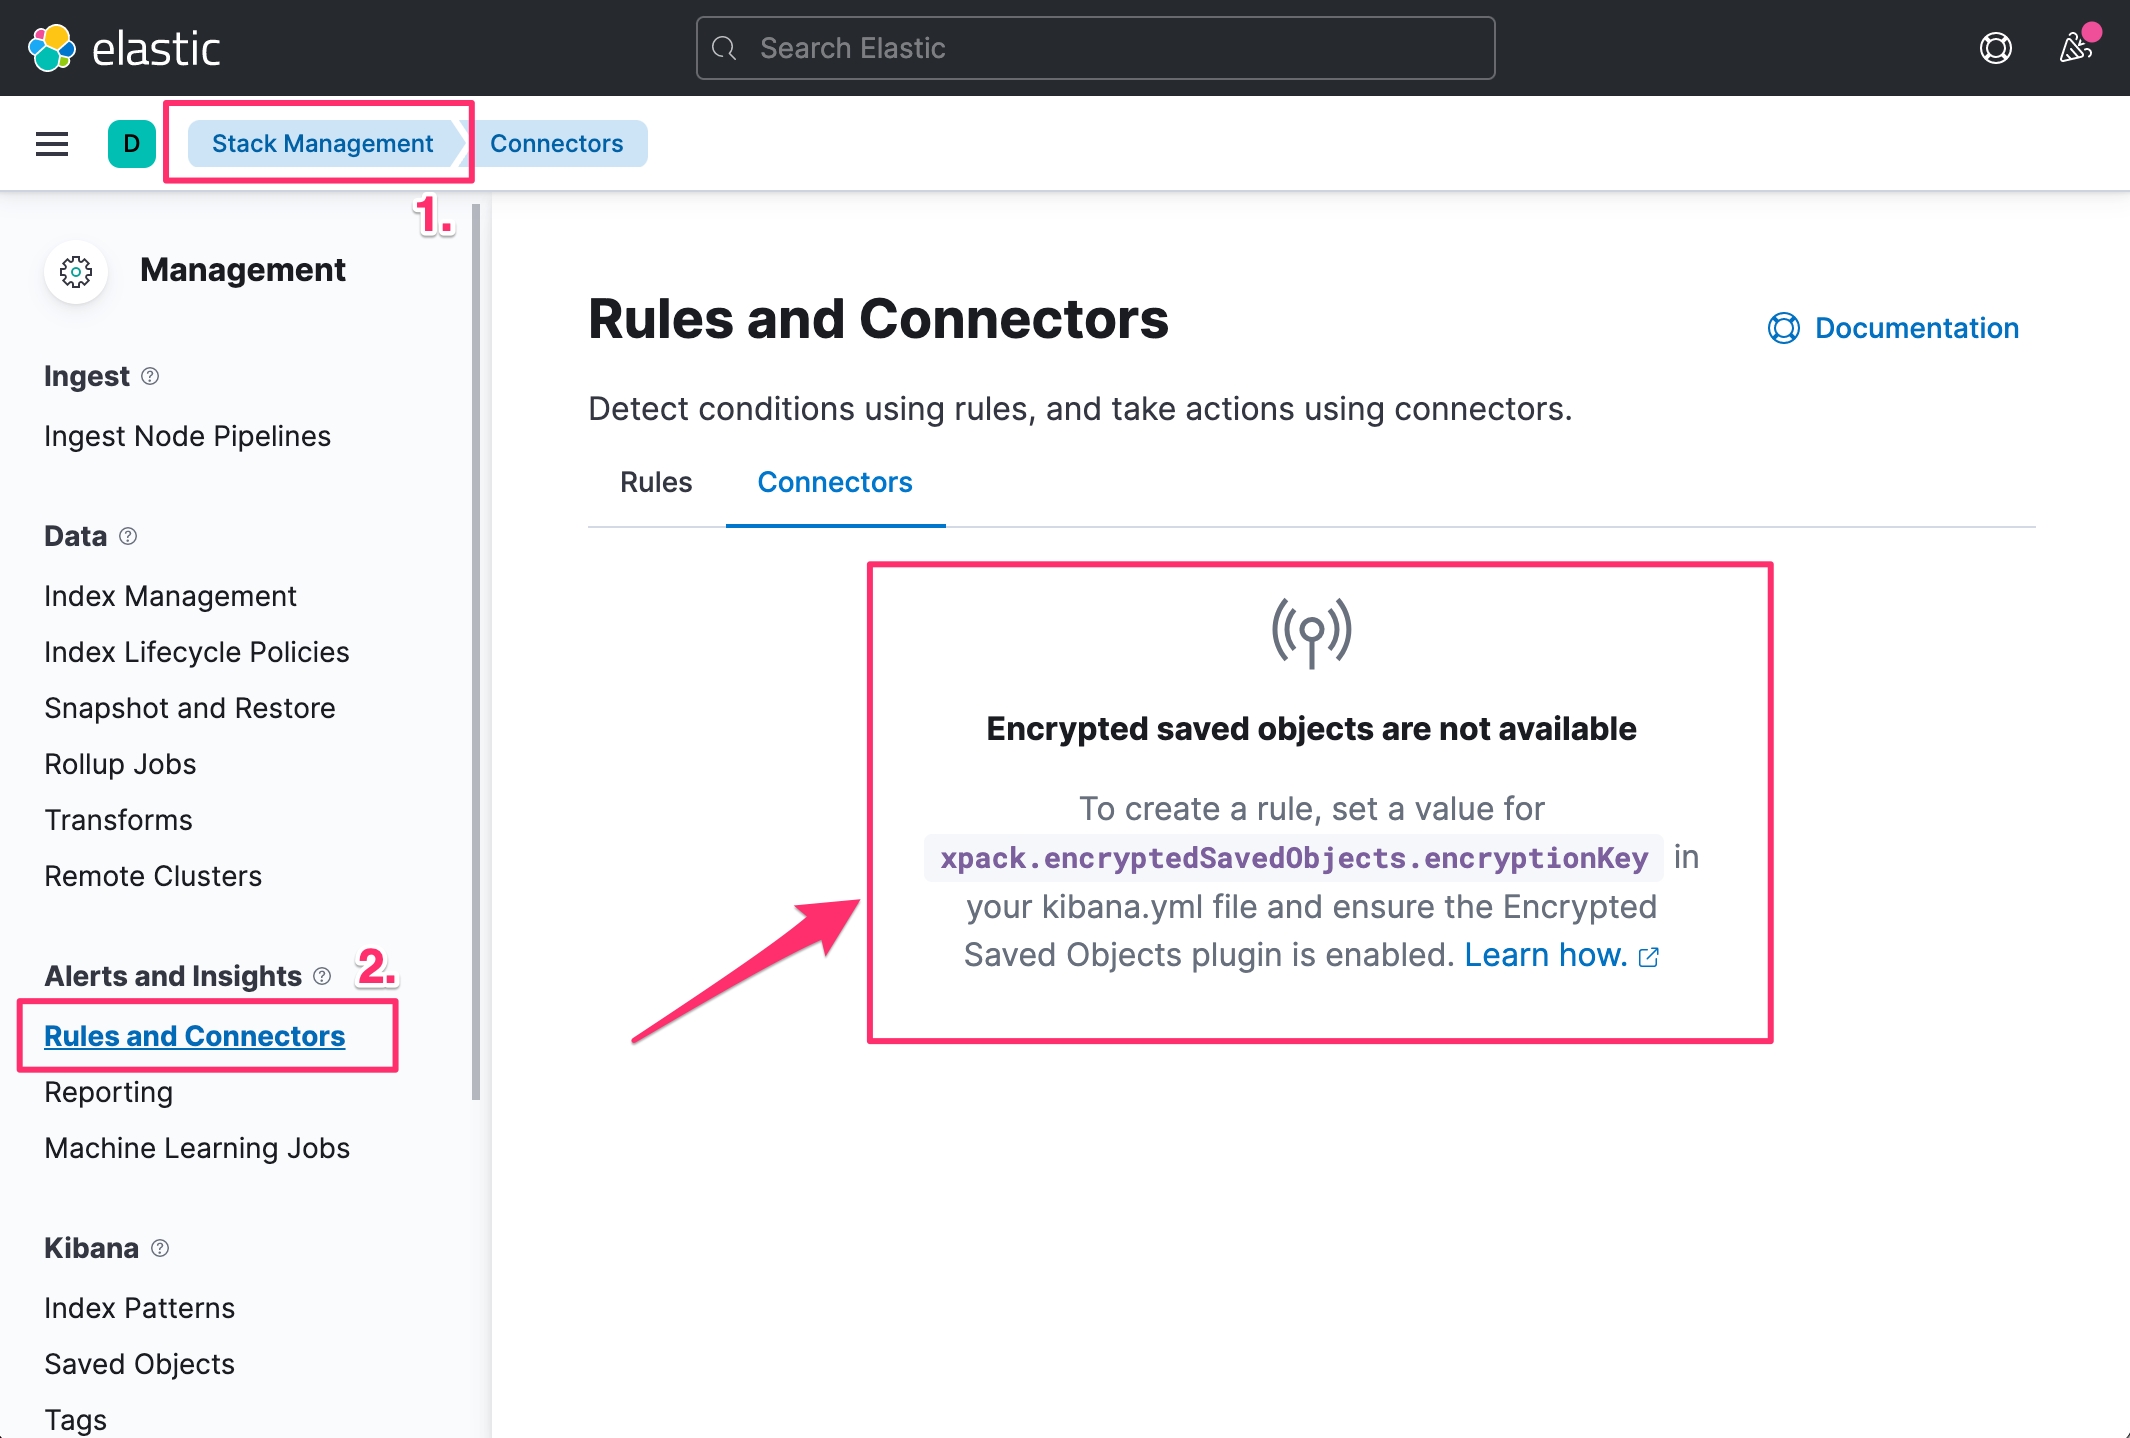Click the Rules and Connectors page title

[x=878, y=319]
